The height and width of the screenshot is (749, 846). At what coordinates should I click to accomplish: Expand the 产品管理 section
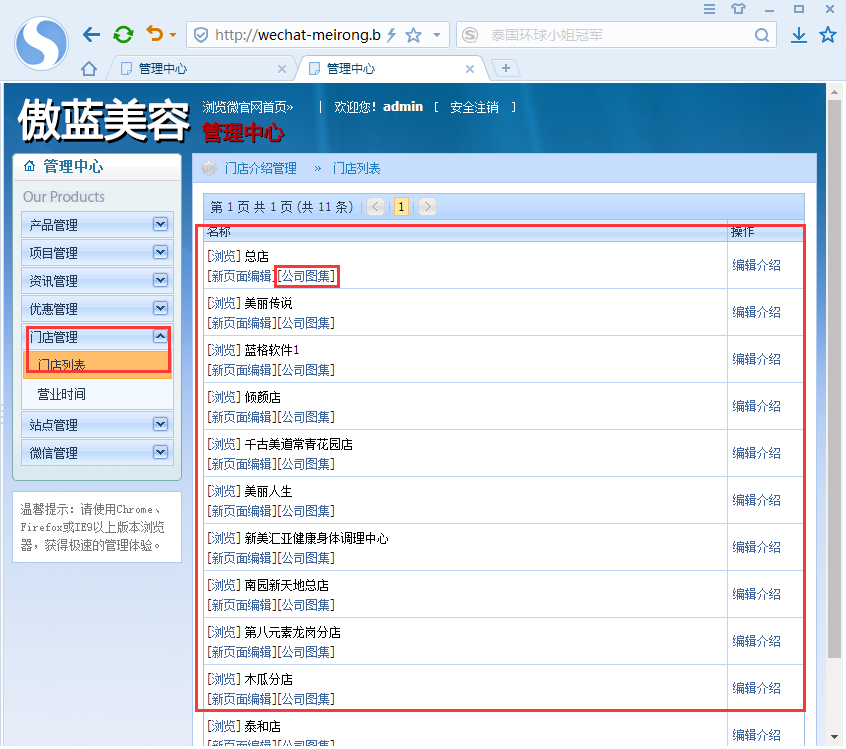coord(159,224)
